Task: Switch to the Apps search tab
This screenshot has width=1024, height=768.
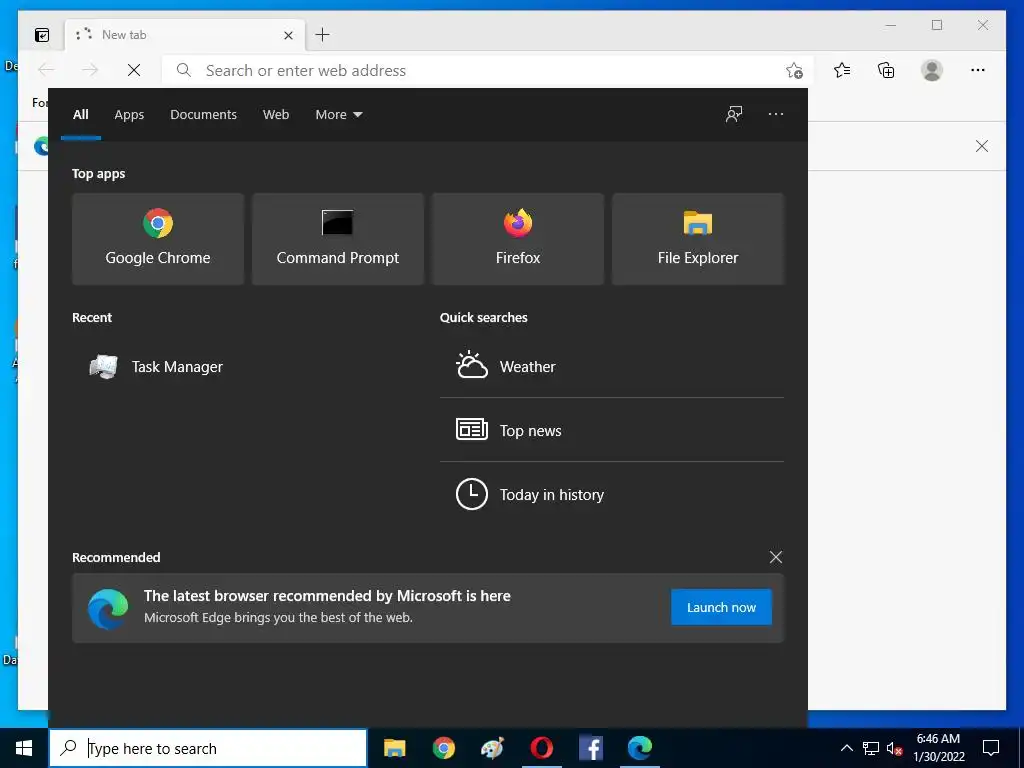Action: [x=129, y=114]
